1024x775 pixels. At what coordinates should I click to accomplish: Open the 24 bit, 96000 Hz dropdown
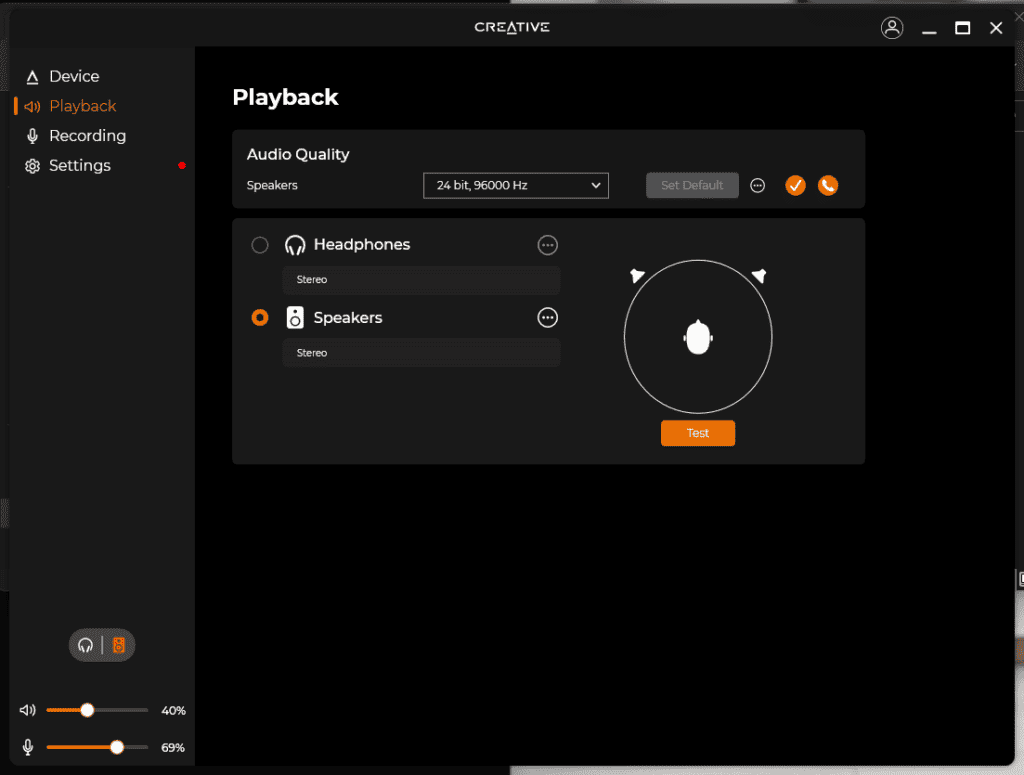(516, 185)
